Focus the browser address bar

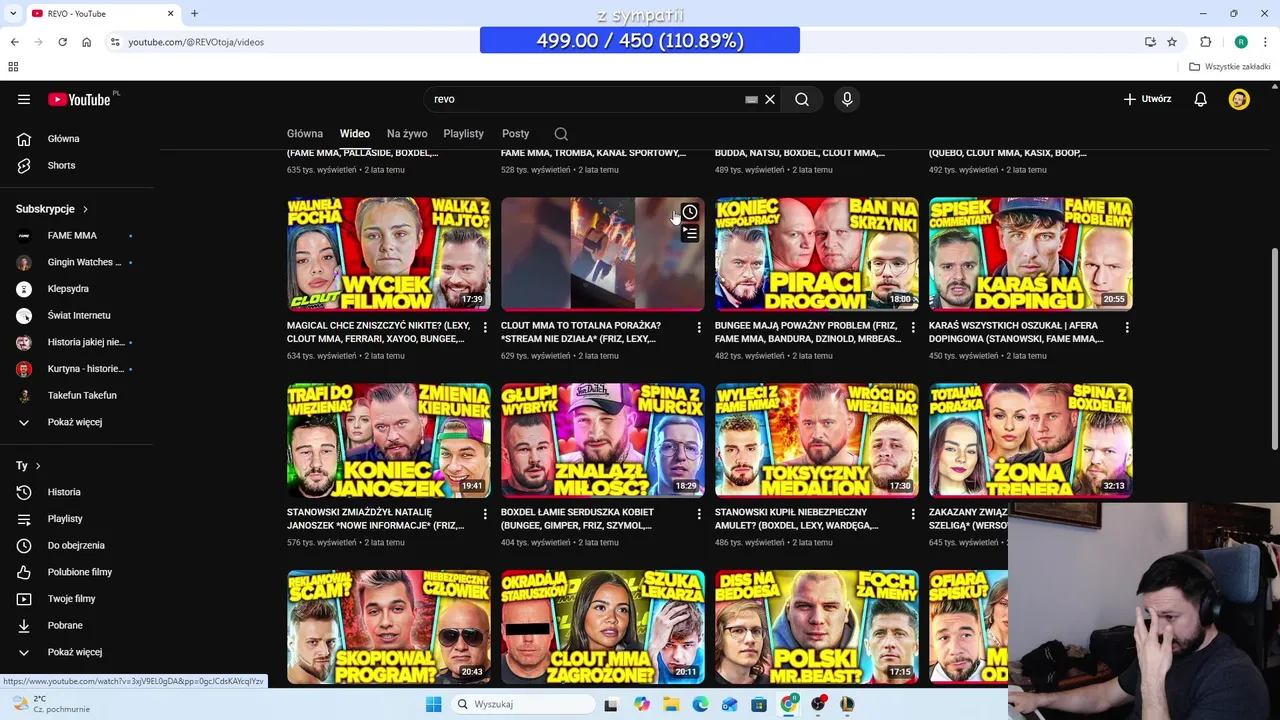pyautogui.click(x=620, y=42)
